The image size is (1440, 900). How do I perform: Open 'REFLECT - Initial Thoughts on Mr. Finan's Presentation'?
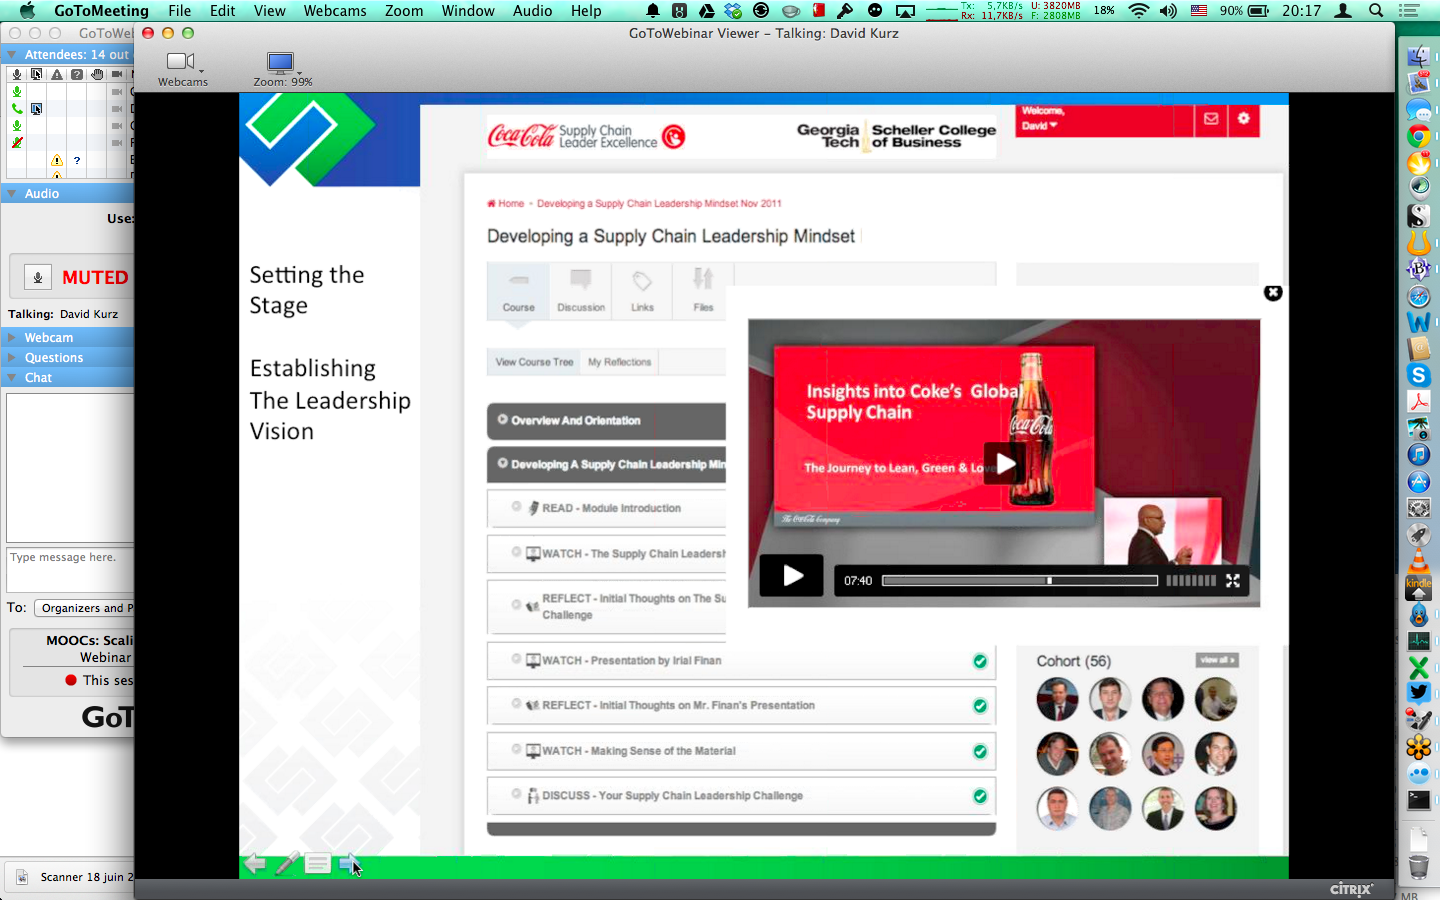741,706
